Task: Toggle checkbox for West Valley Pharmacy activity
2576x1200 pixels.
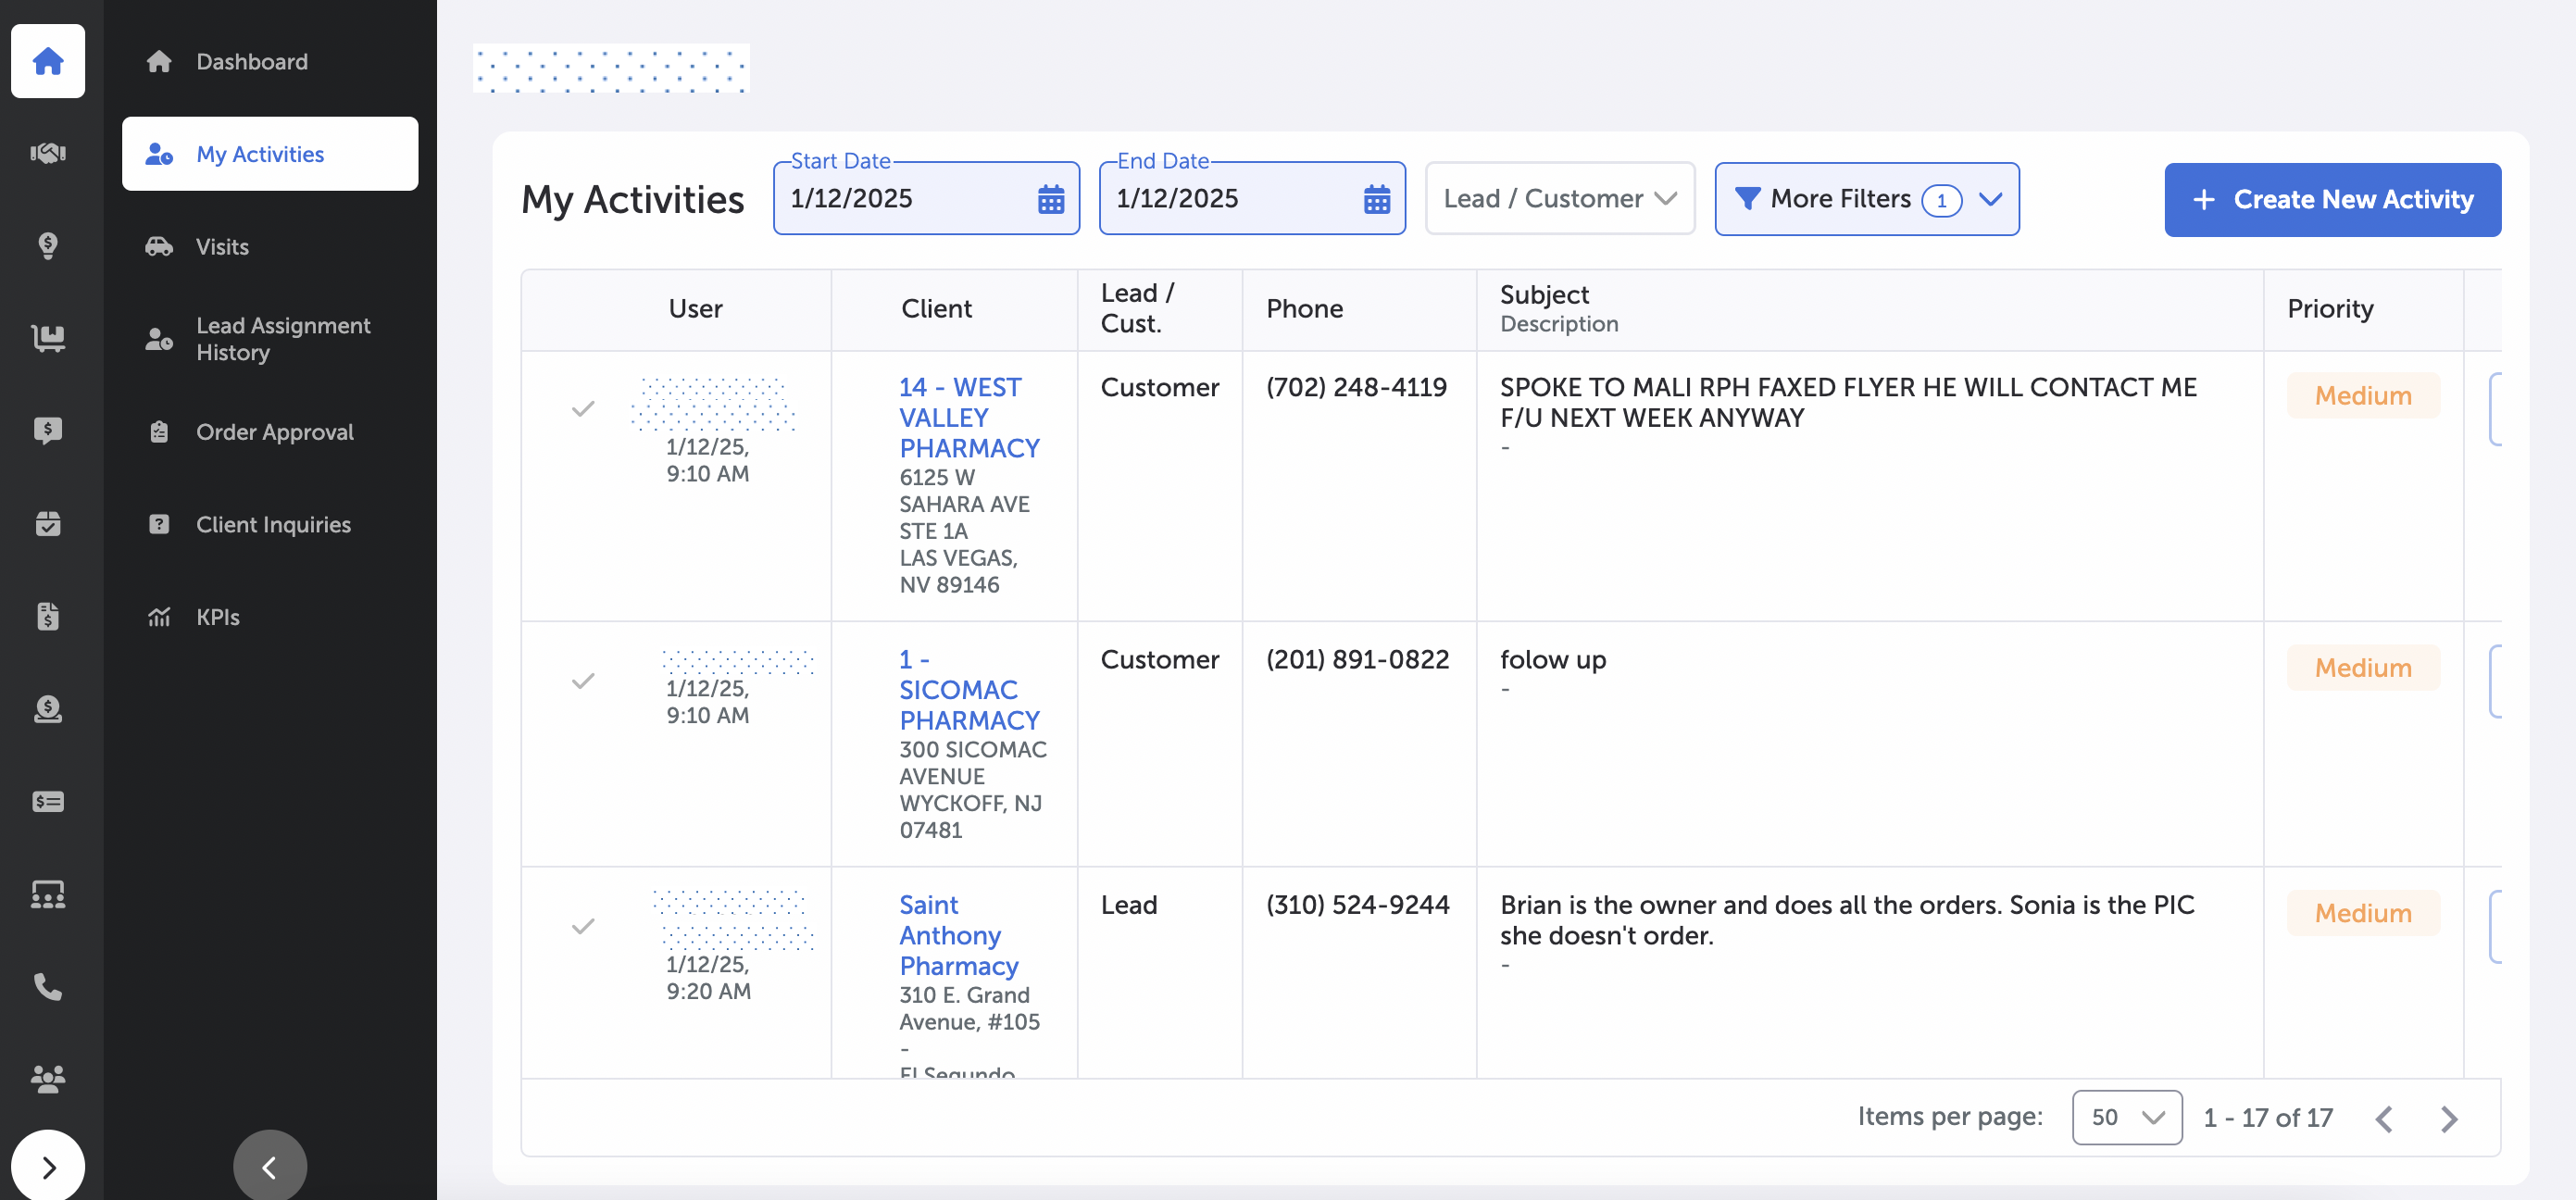Action: pyautogui.click(x=583, y=409)
